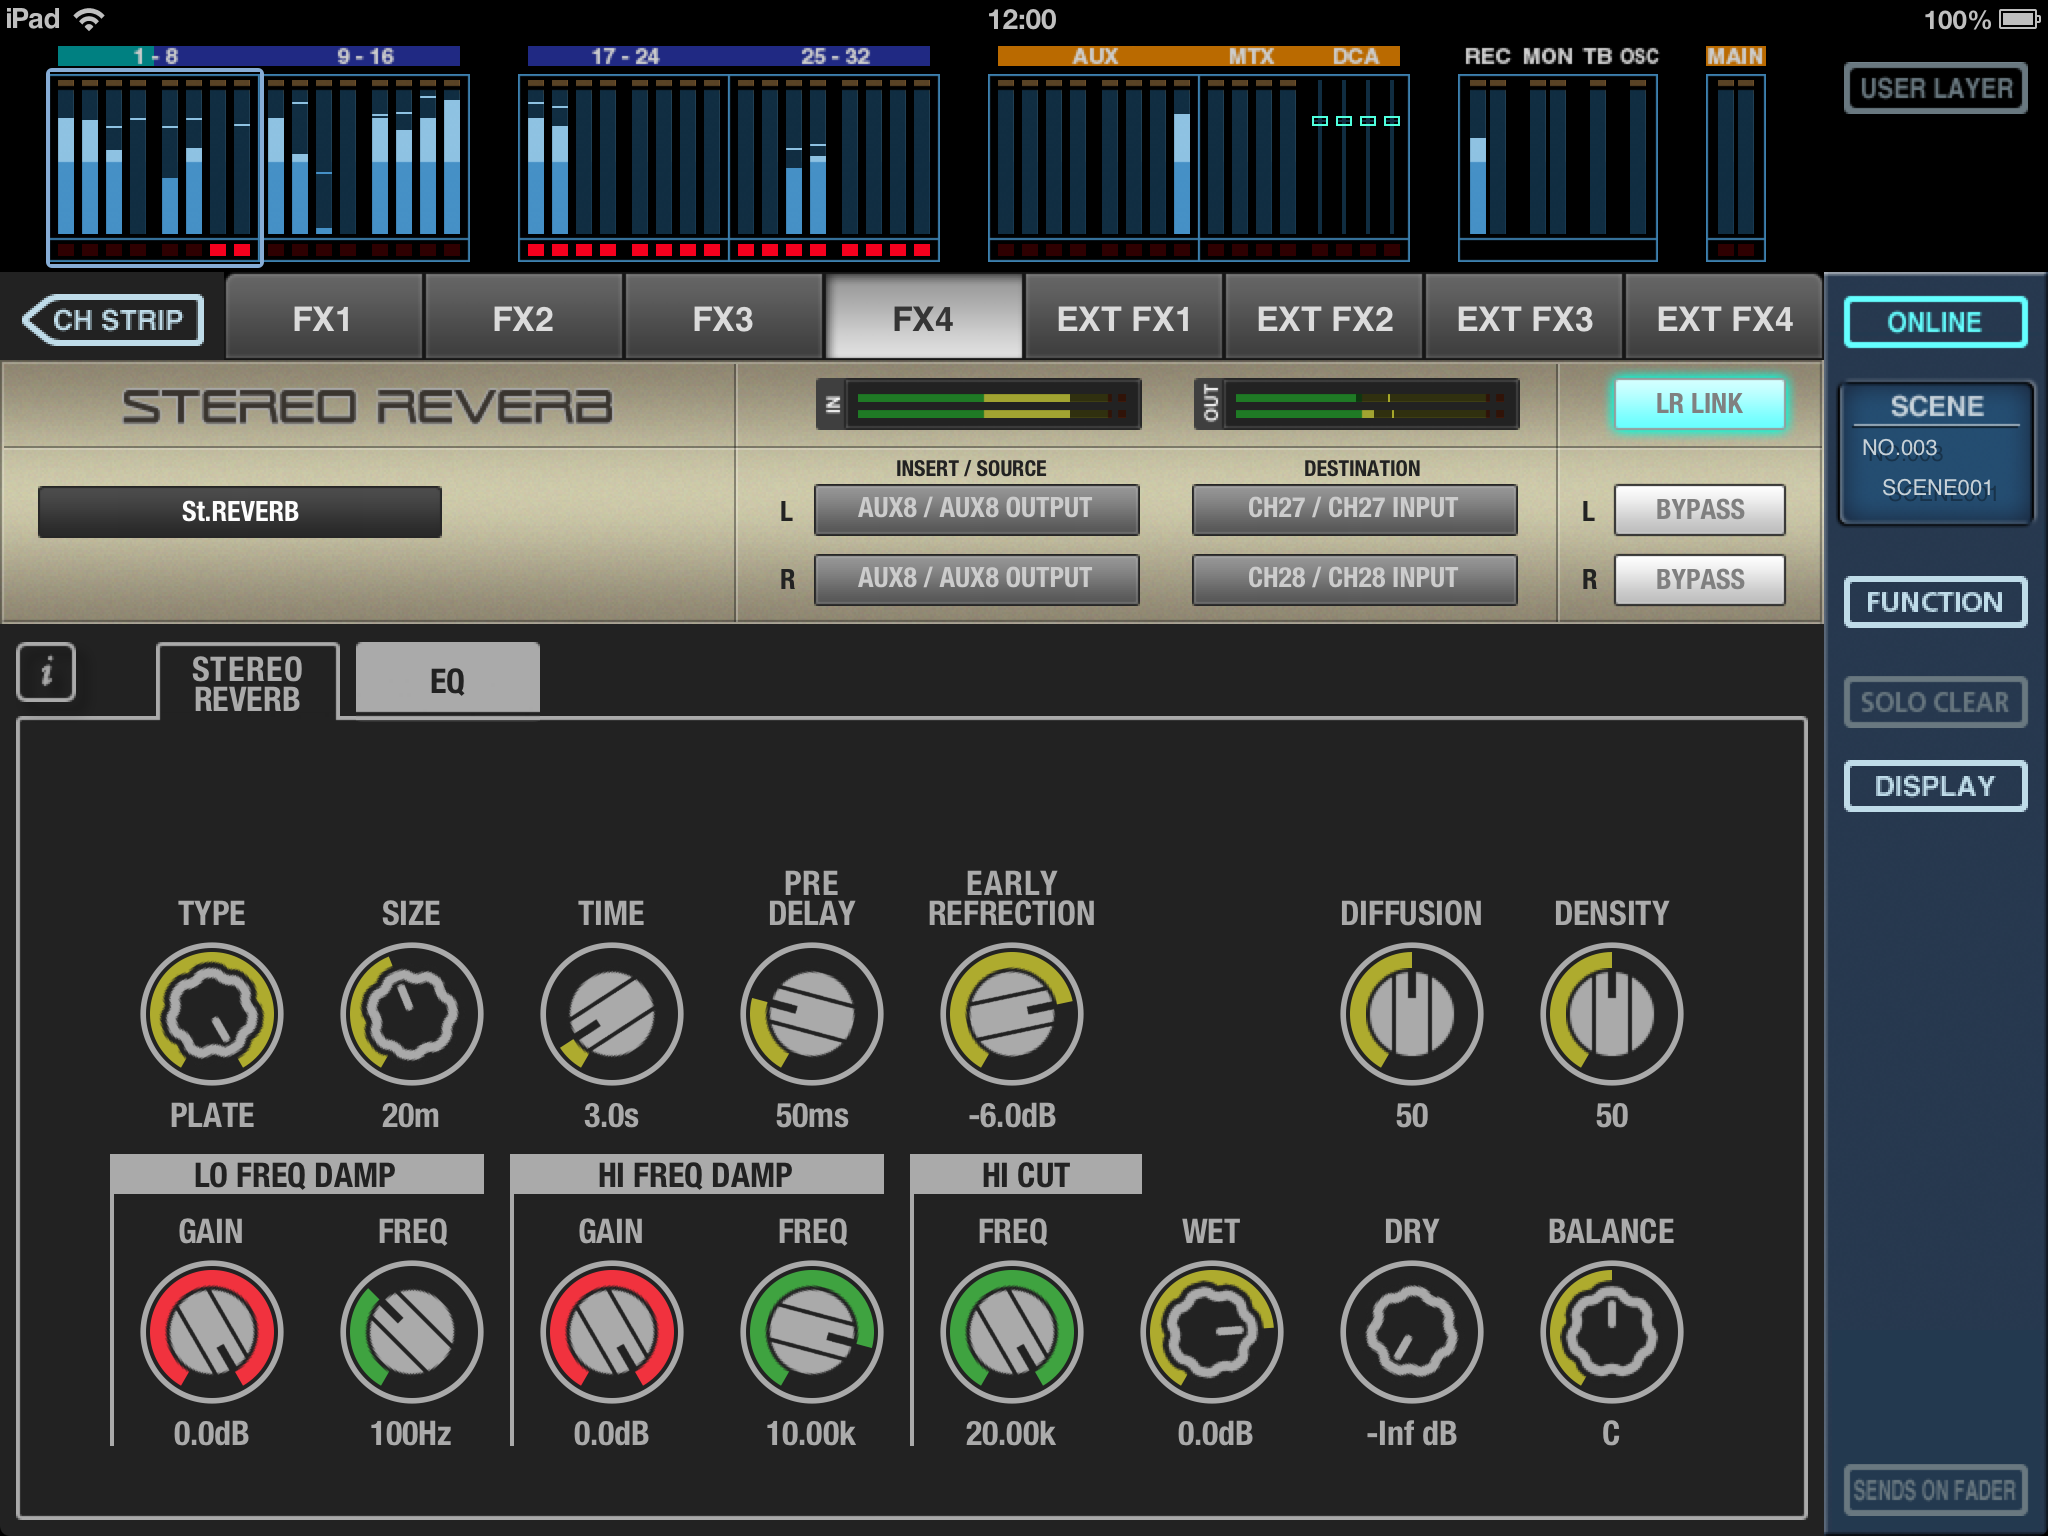2048x1536 pixels.
Task: Select the PRE DELAY knob
Action: tap(811, 1014)
